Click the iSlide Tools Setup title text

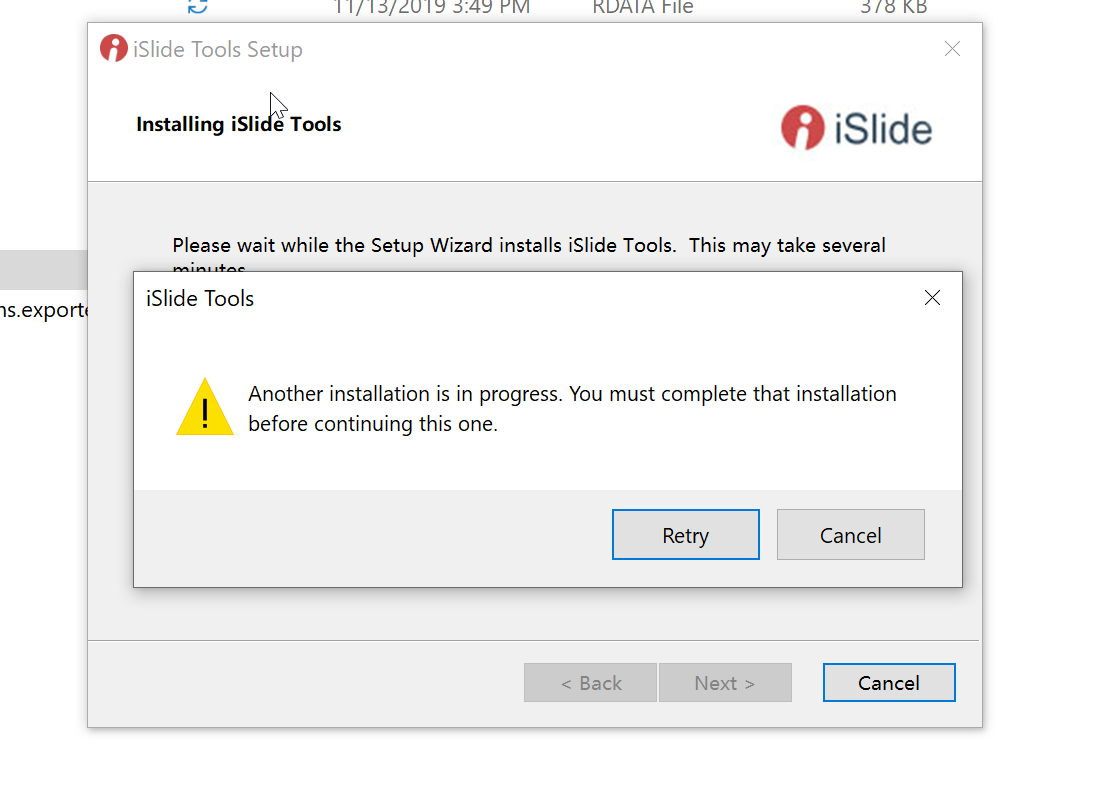[218, 49]
